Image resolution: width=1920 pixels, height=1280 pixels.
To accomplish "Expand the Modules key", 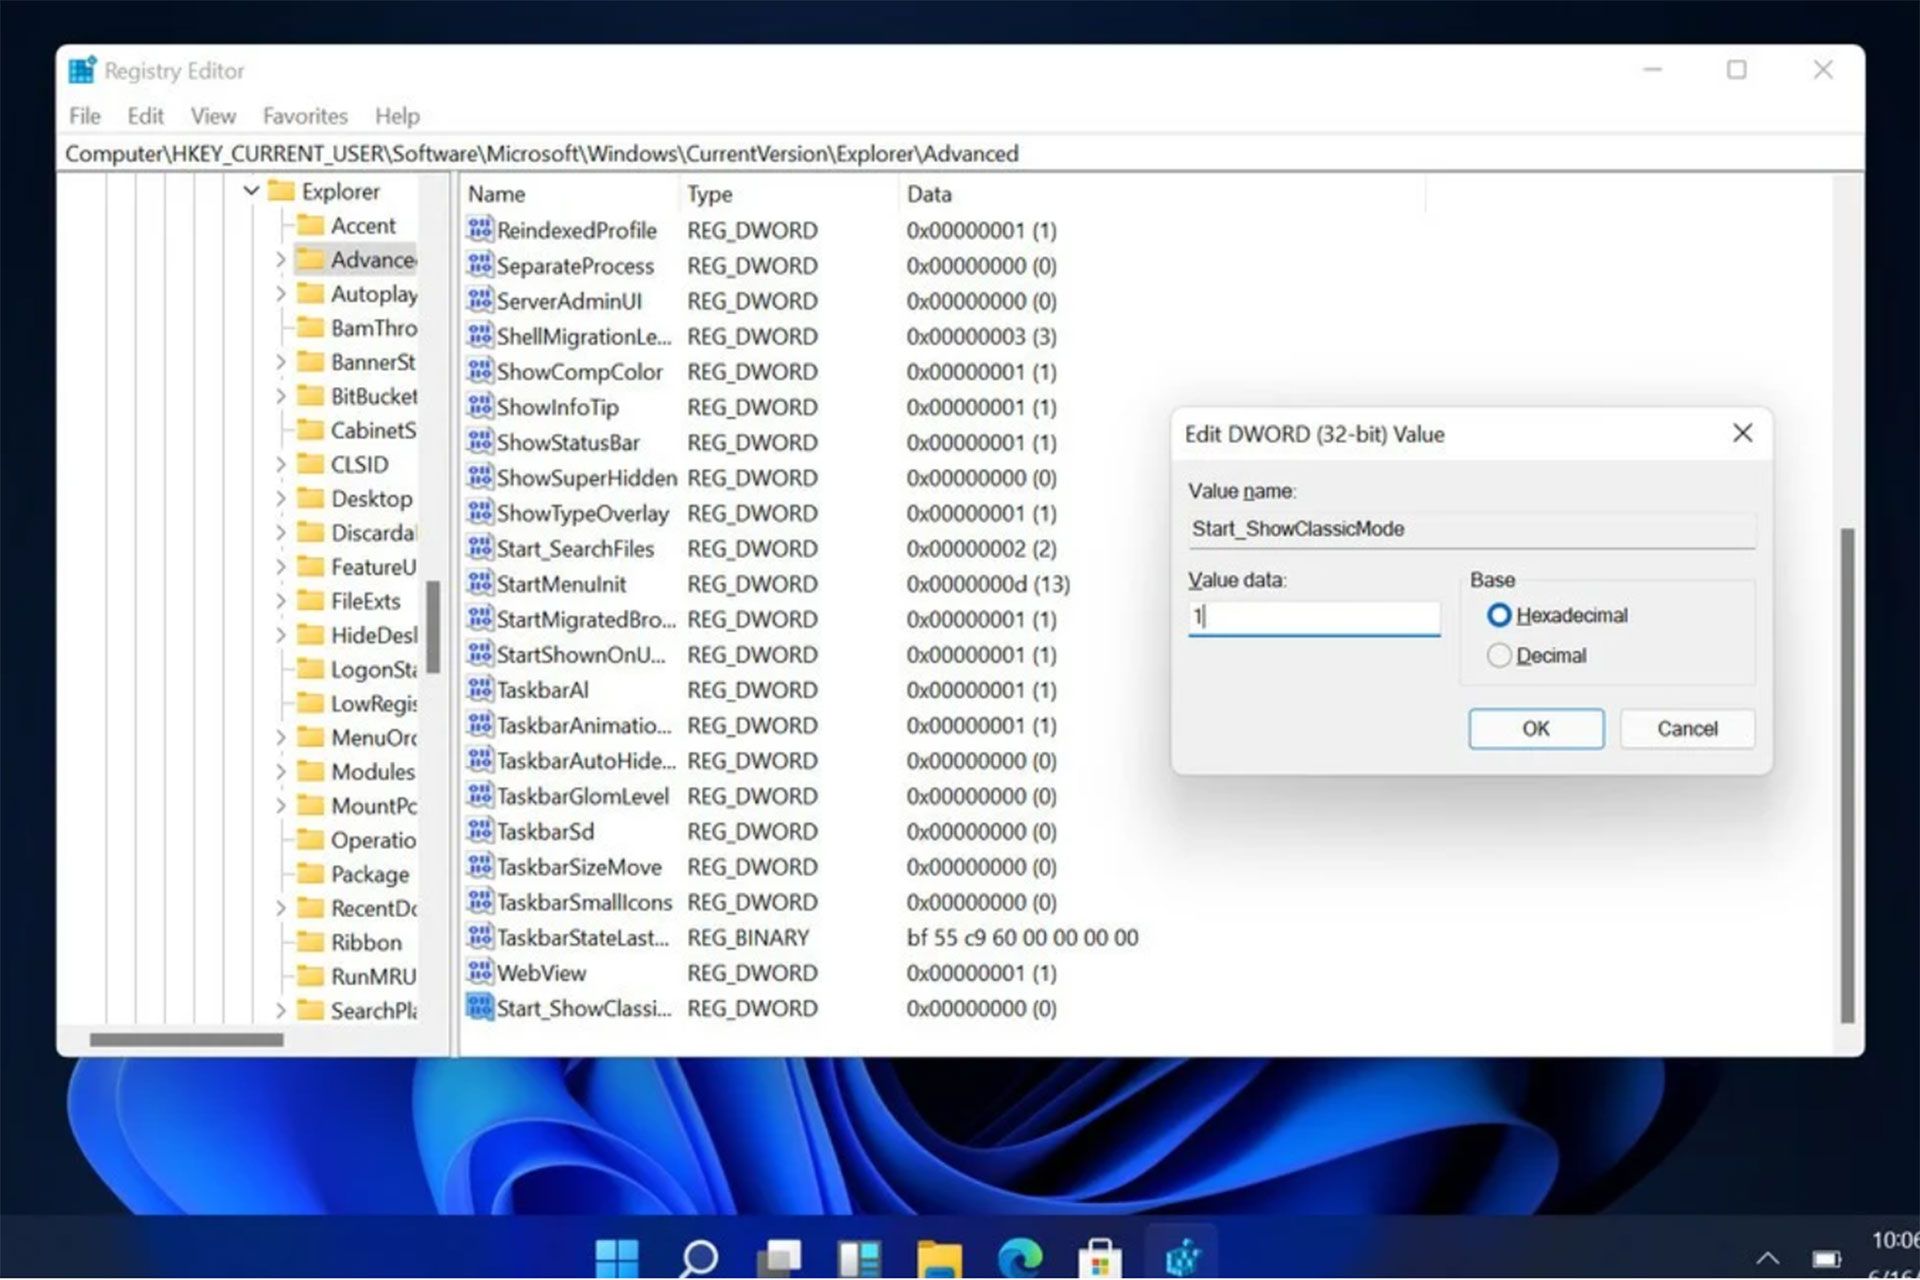I will (x=280, y=771).
